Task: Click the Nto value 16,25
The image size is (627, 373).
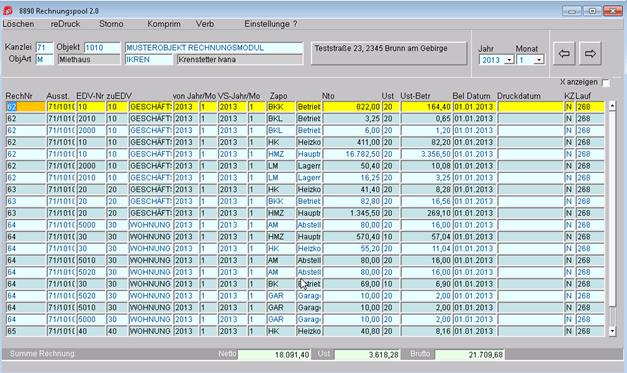Action: pyautogui.click(x=352, y=178)
